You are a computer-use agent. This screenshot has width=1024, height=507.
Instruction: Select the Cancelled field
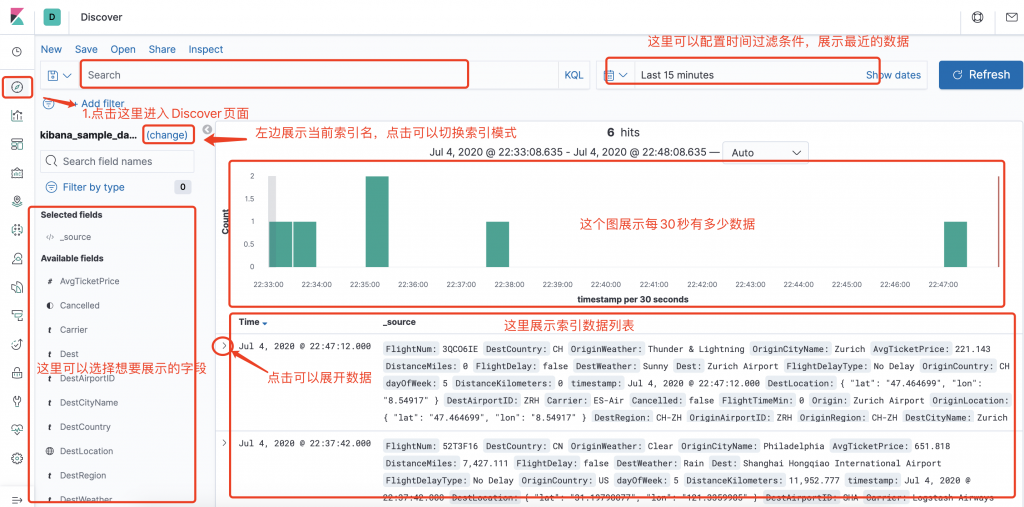click(80, 305)
